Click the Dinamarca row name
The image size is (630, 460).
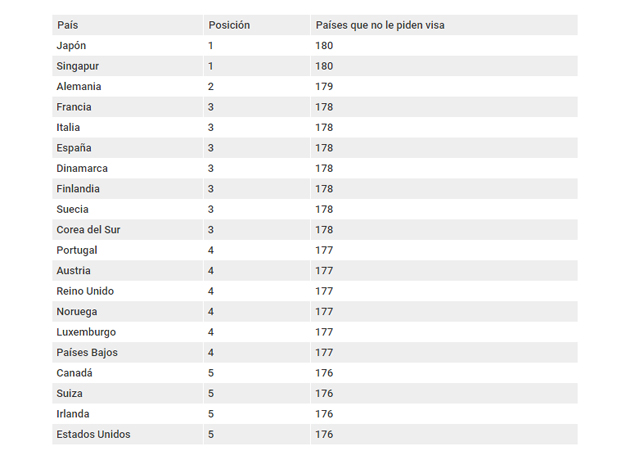82,169
